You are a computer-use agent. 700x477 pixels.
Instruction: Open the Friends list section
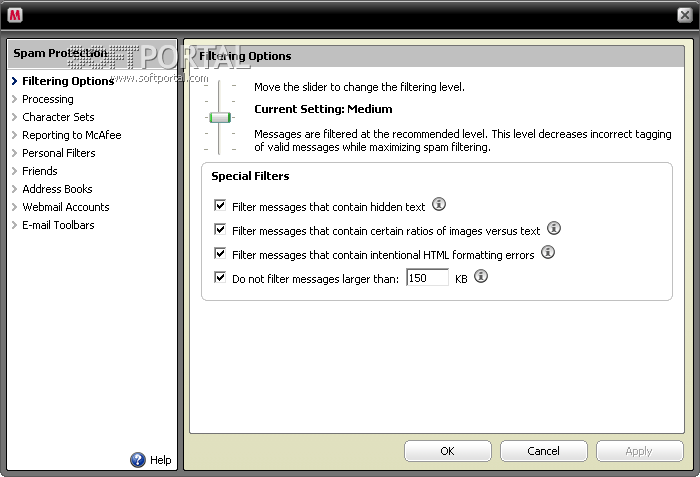click(40, 171)
